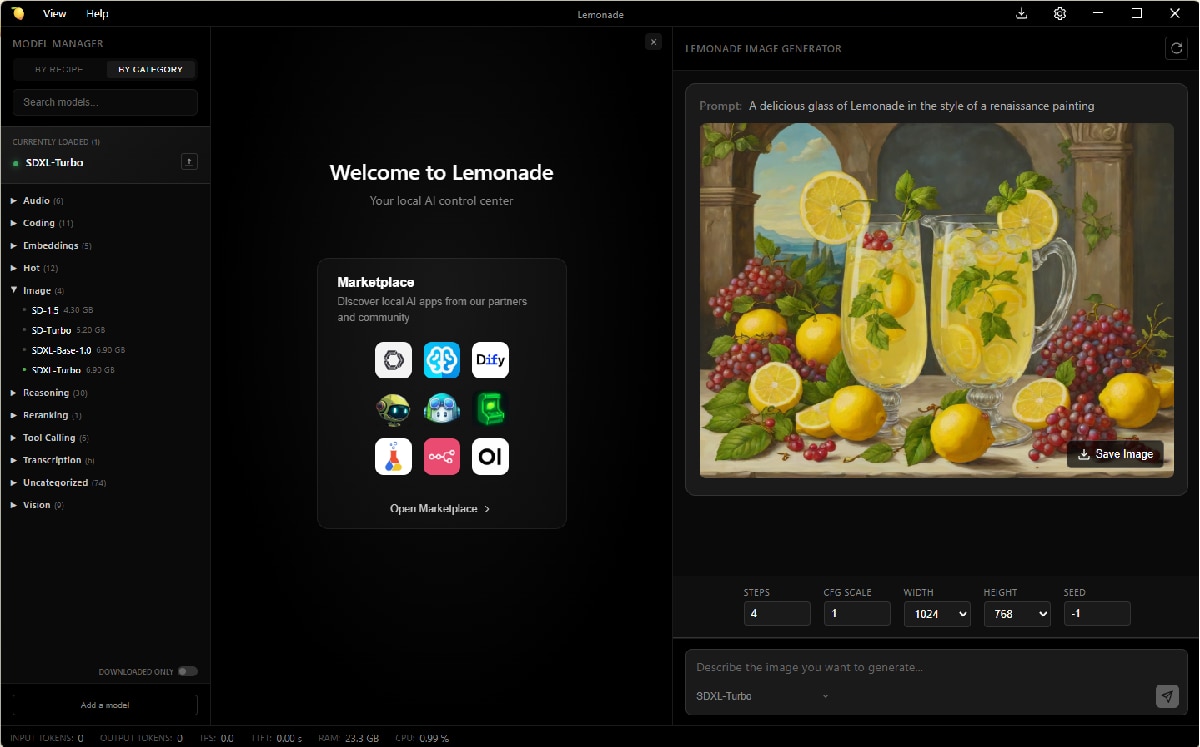The height and width of the screenshot is (747, 1200).
Task: Eject the loaded SDXL-Turbo model
Action: [189, 161]
